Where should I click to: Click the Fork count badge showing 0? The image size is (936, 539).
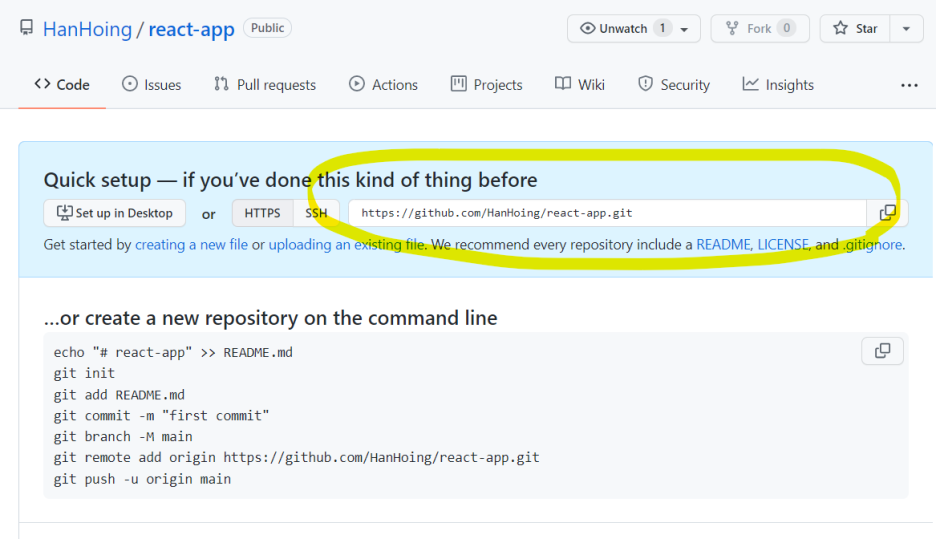pyautogui.click(x=787, y=28)
